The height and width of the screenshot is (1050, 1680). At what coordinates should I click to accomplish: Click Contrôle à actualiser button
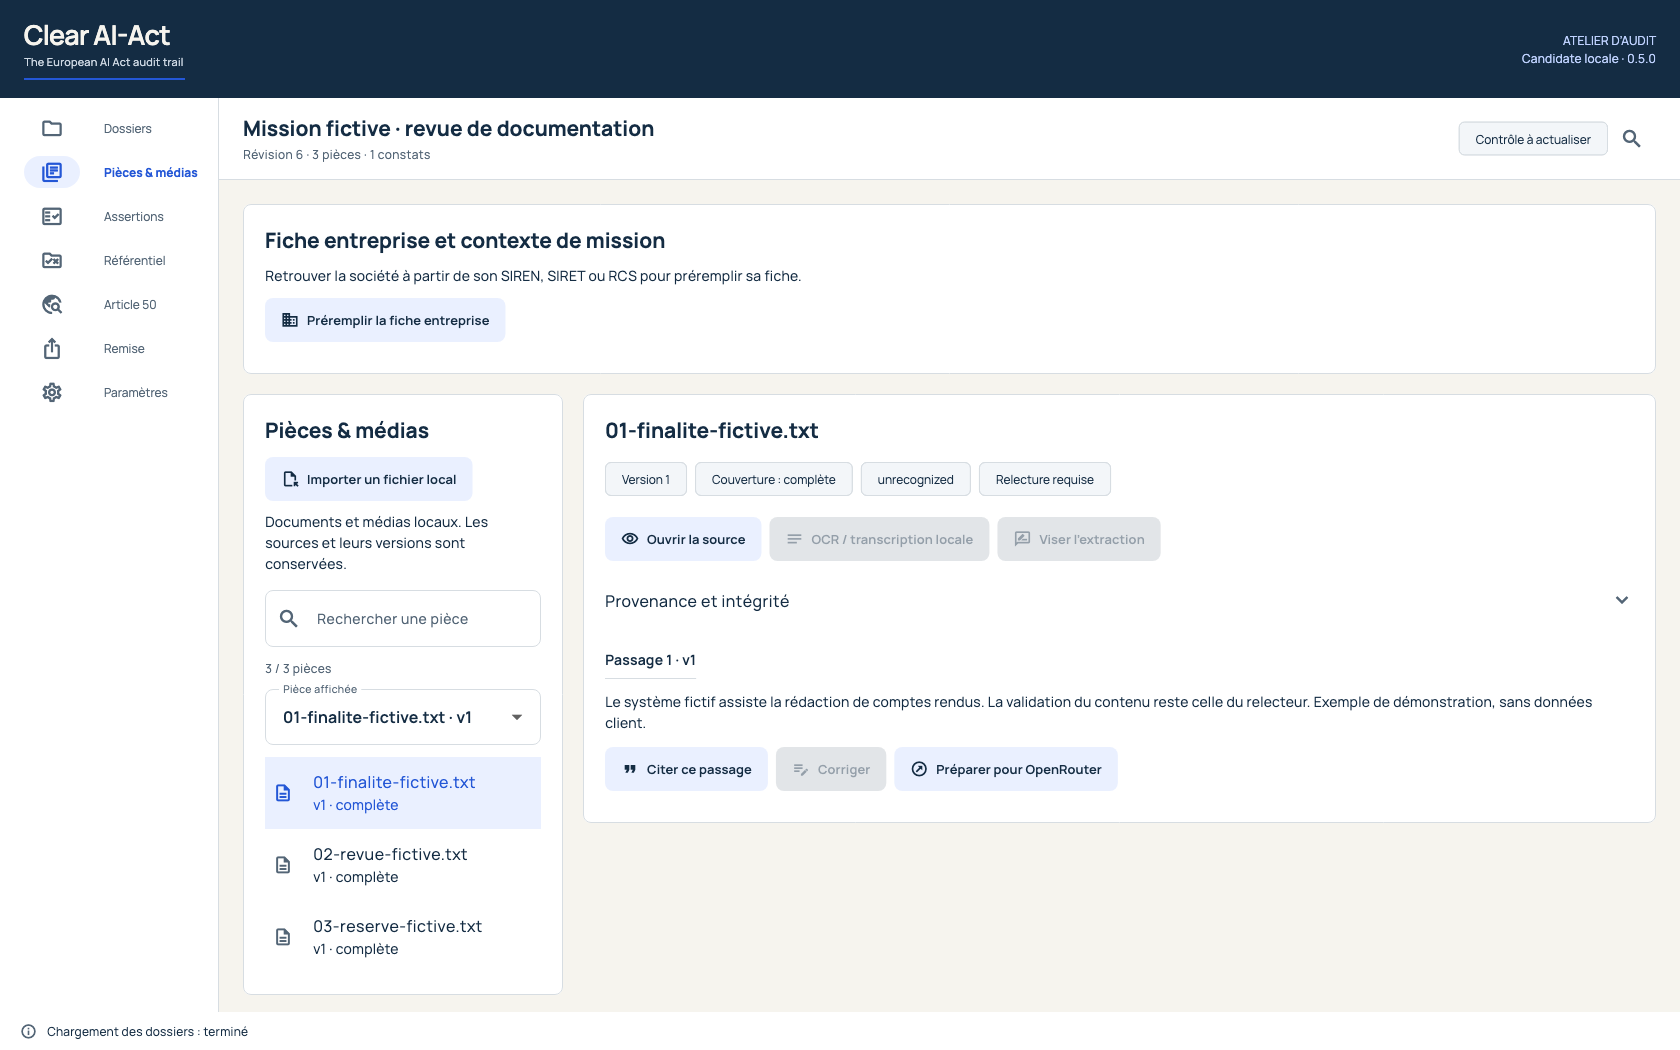[x=1533, y=139]
